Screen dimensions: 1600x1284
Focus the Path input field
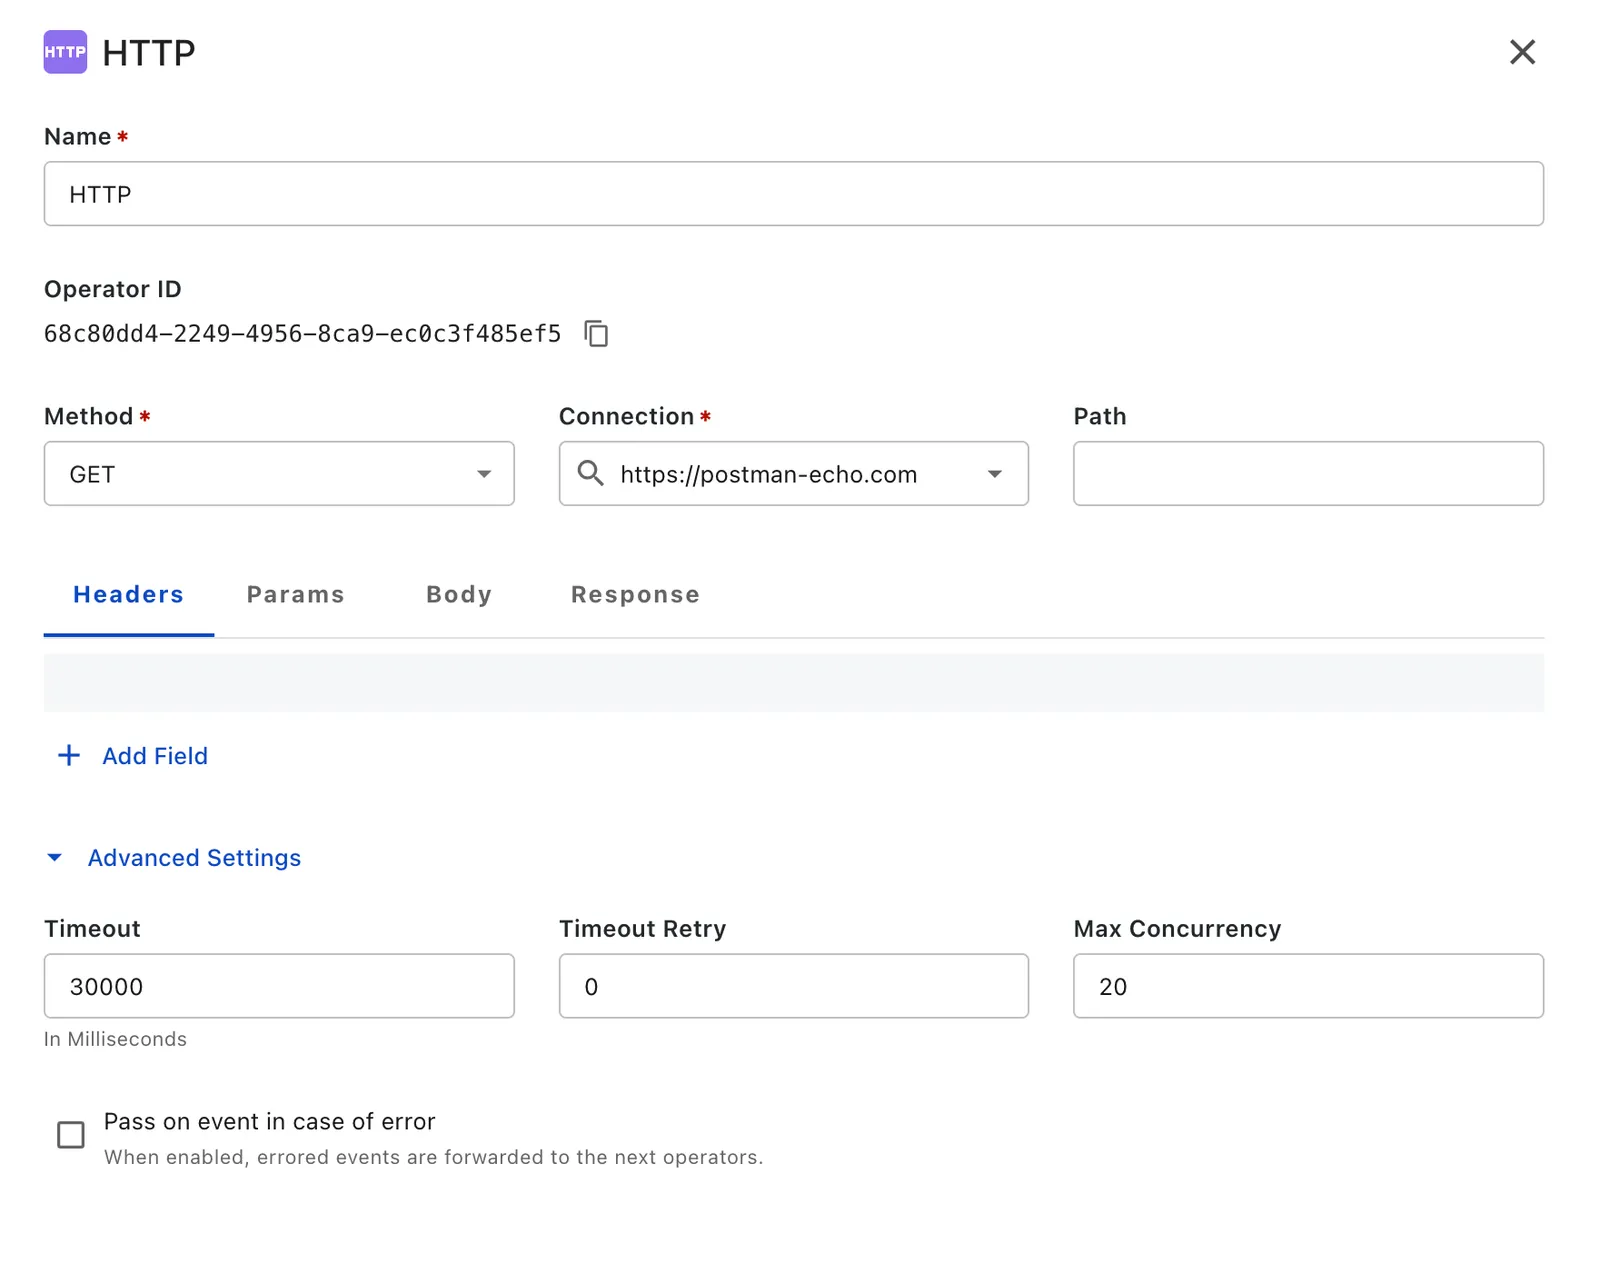[x=1308, y=473]
